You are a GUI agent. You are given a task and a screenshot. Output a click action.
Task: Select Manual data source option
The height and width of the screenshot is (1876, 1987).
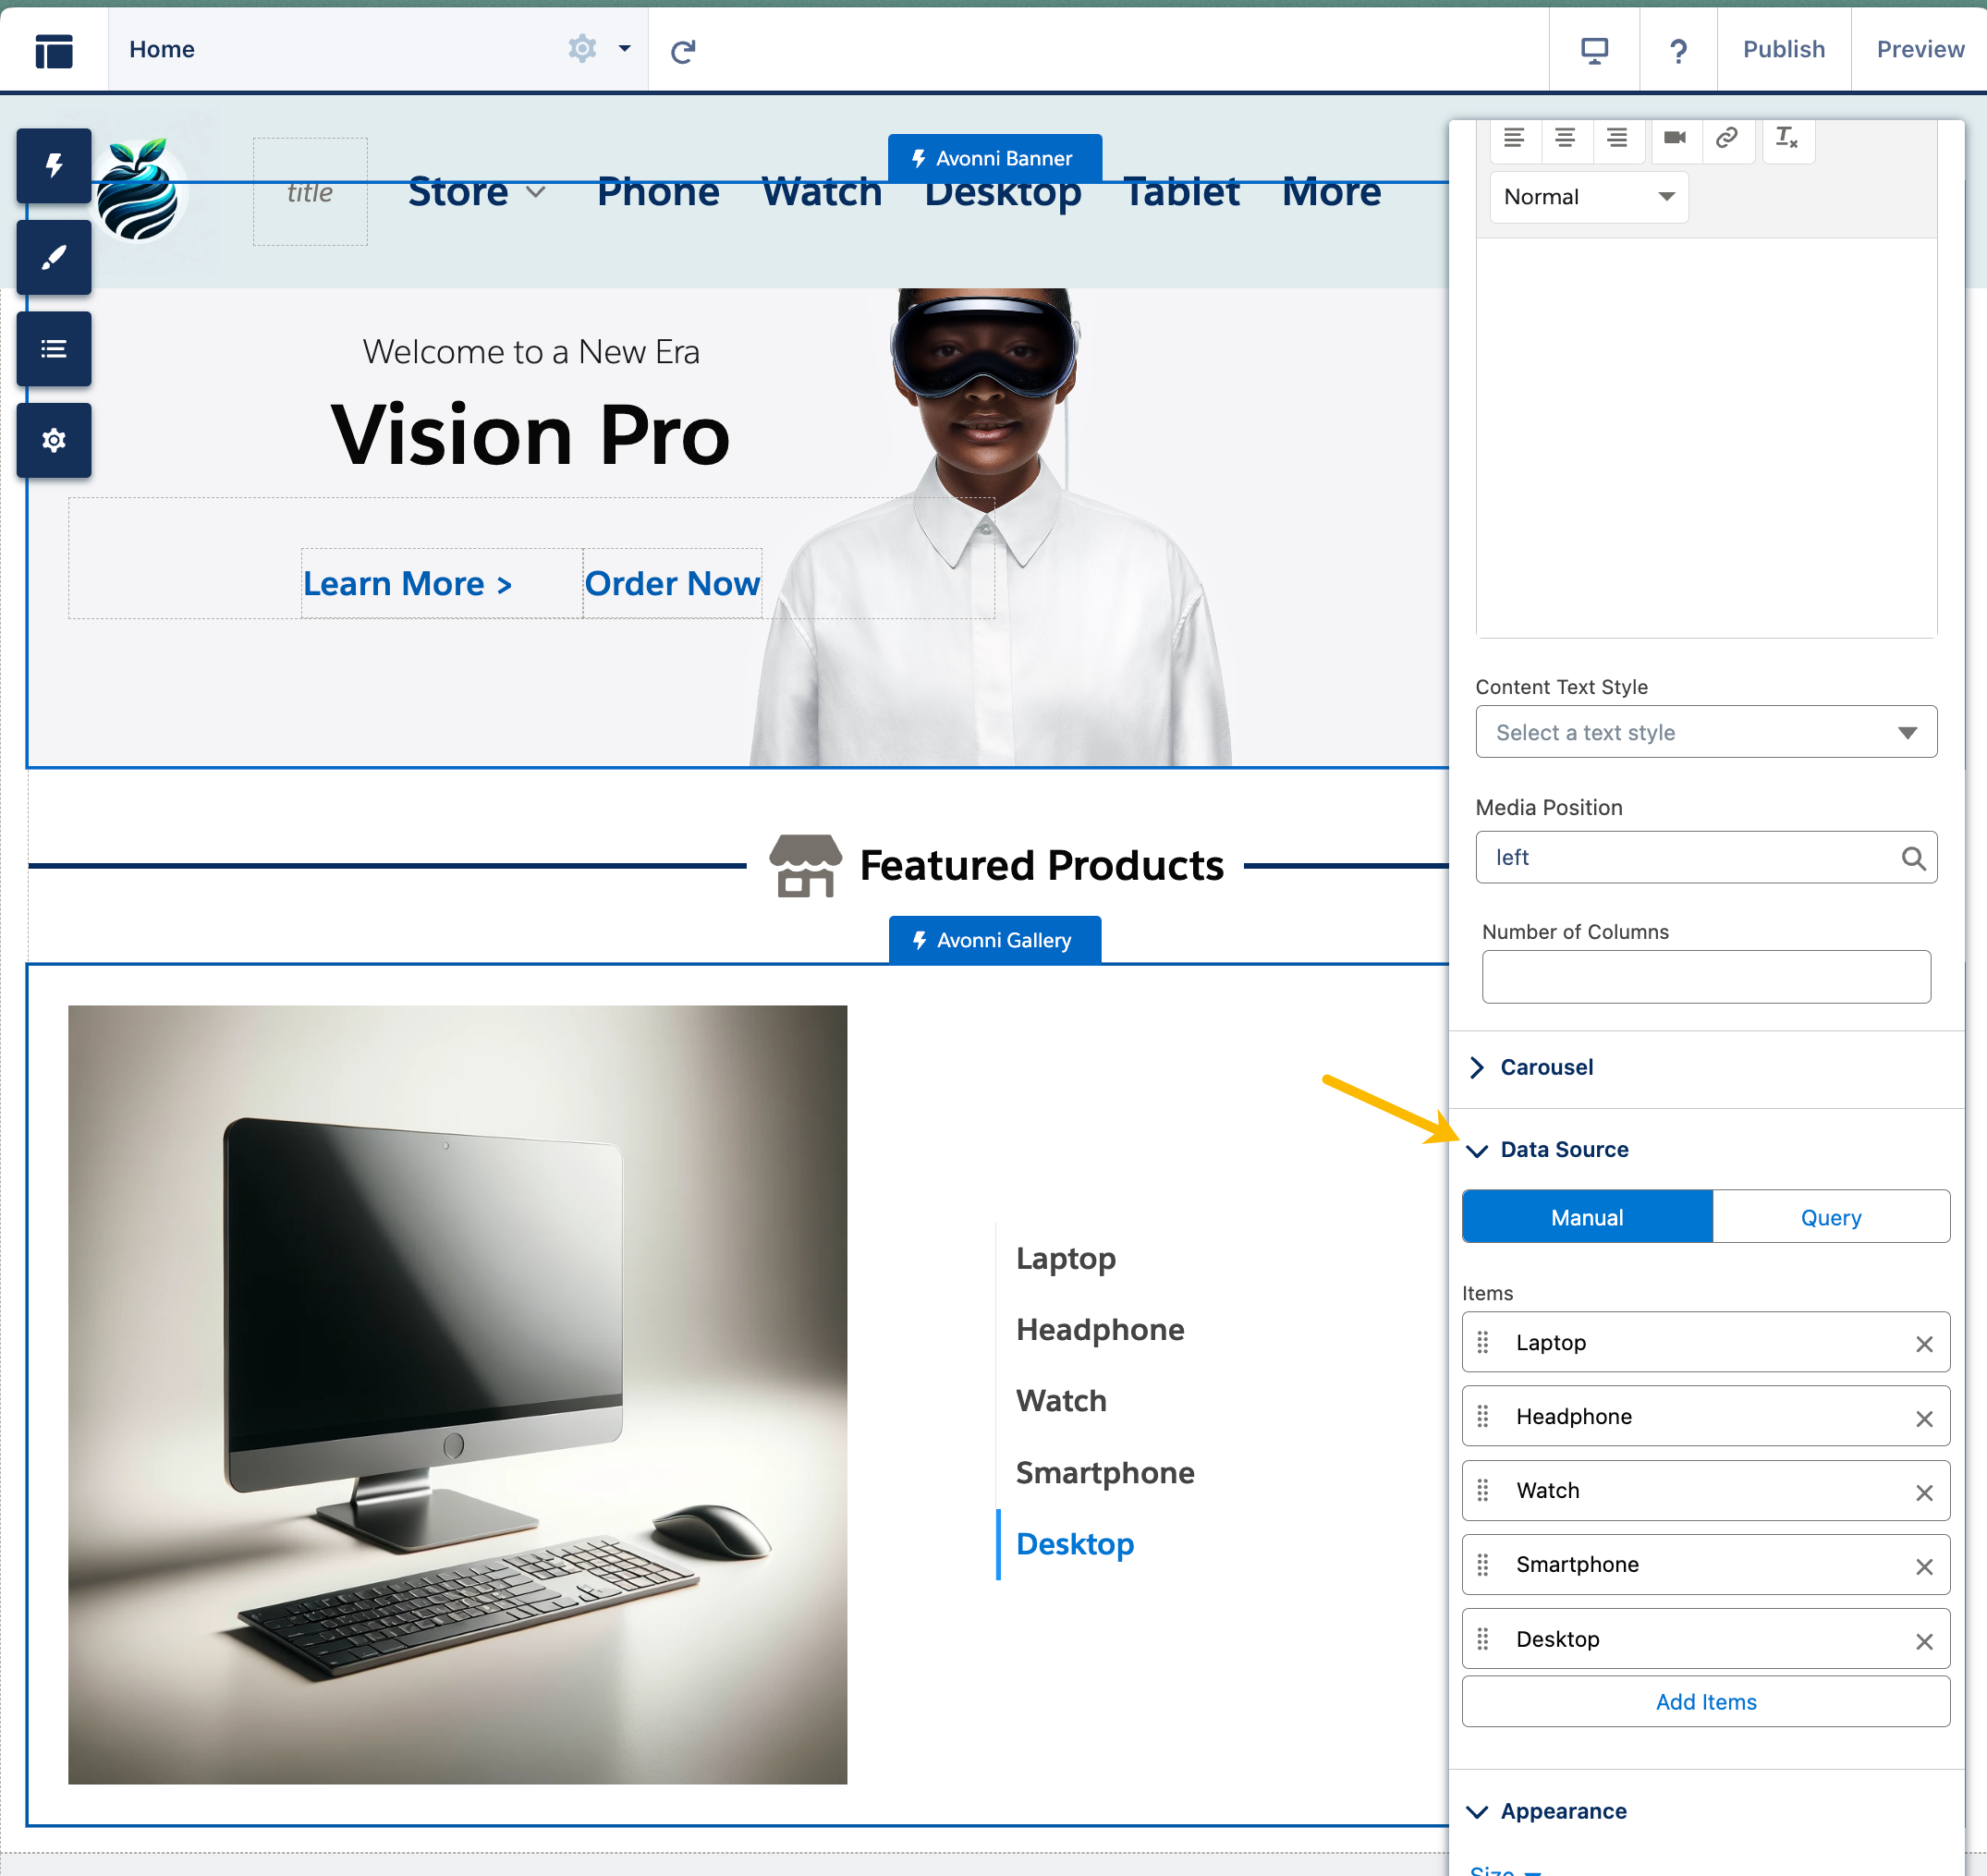[x=1587, y=1217]
